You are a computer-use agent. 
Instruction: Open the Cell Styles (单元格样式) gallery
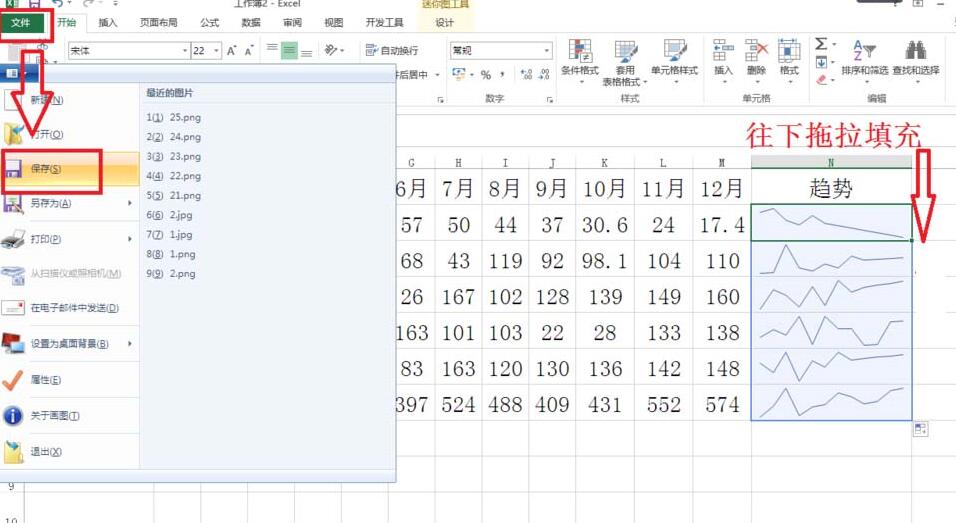tap(674, 52)
